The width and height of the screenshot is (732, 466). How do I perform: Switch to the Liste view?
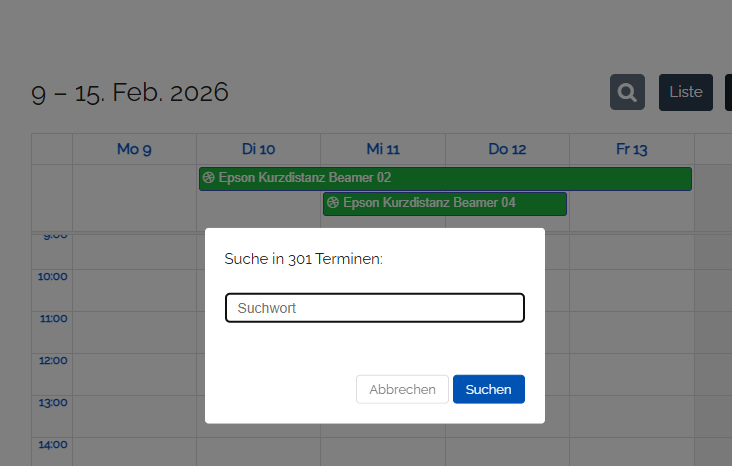(x=685, y=92)
